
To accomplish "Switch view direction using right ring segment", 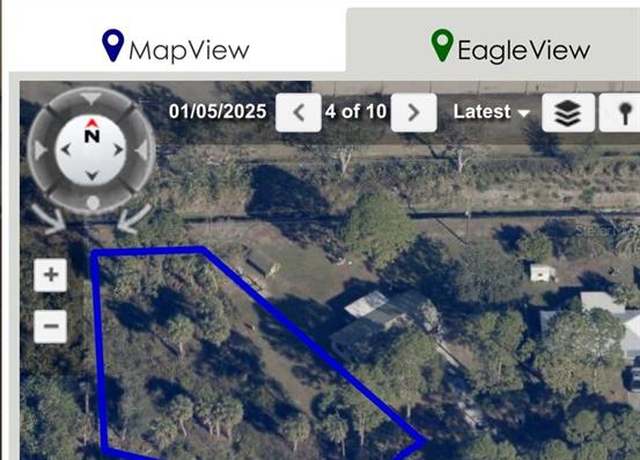I will (x=141, y=150).
